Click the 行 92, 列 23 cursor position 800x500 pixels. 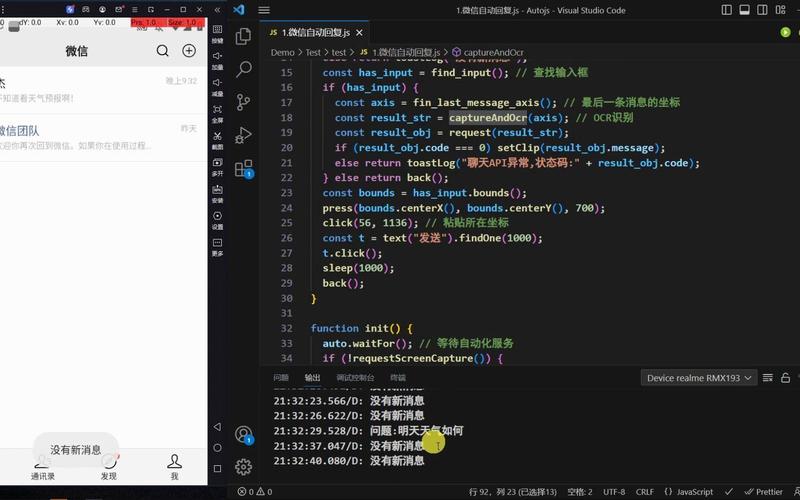pyautogui.click(x=513, y=492)
